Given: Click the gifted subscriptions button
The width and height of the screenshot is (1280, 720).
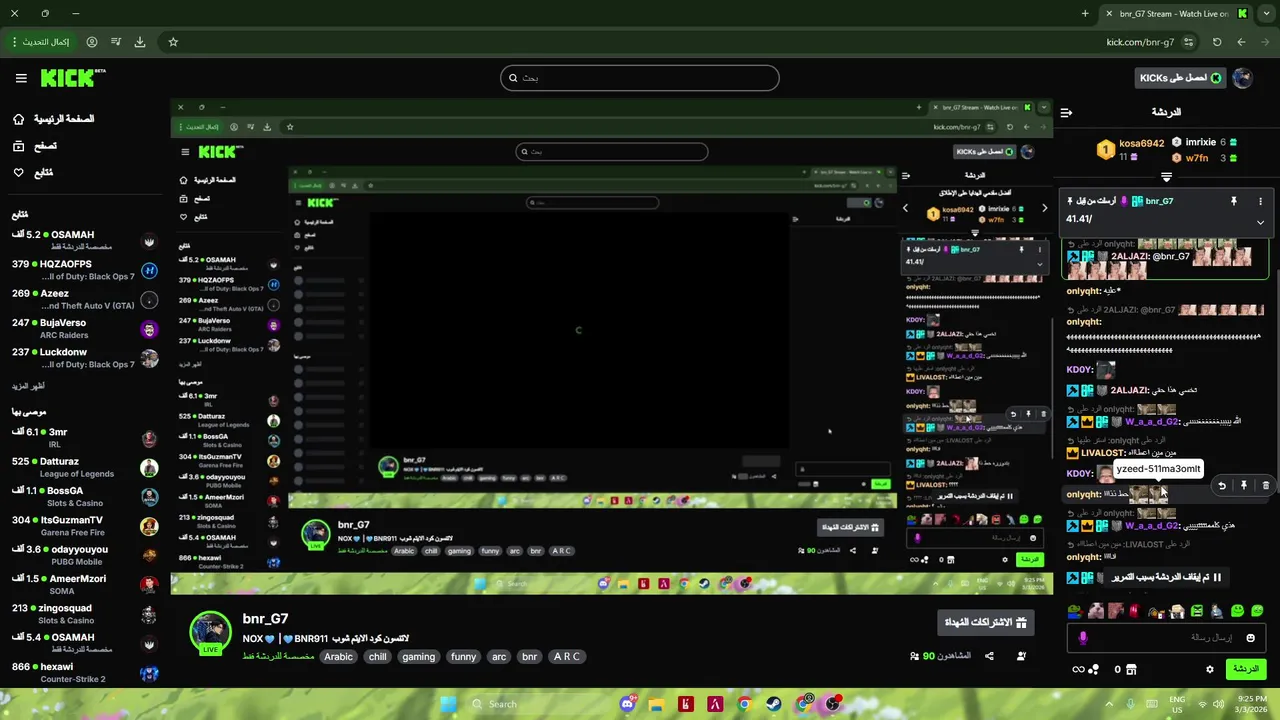Looking at the screenshot, I should (x=986, y=622).
